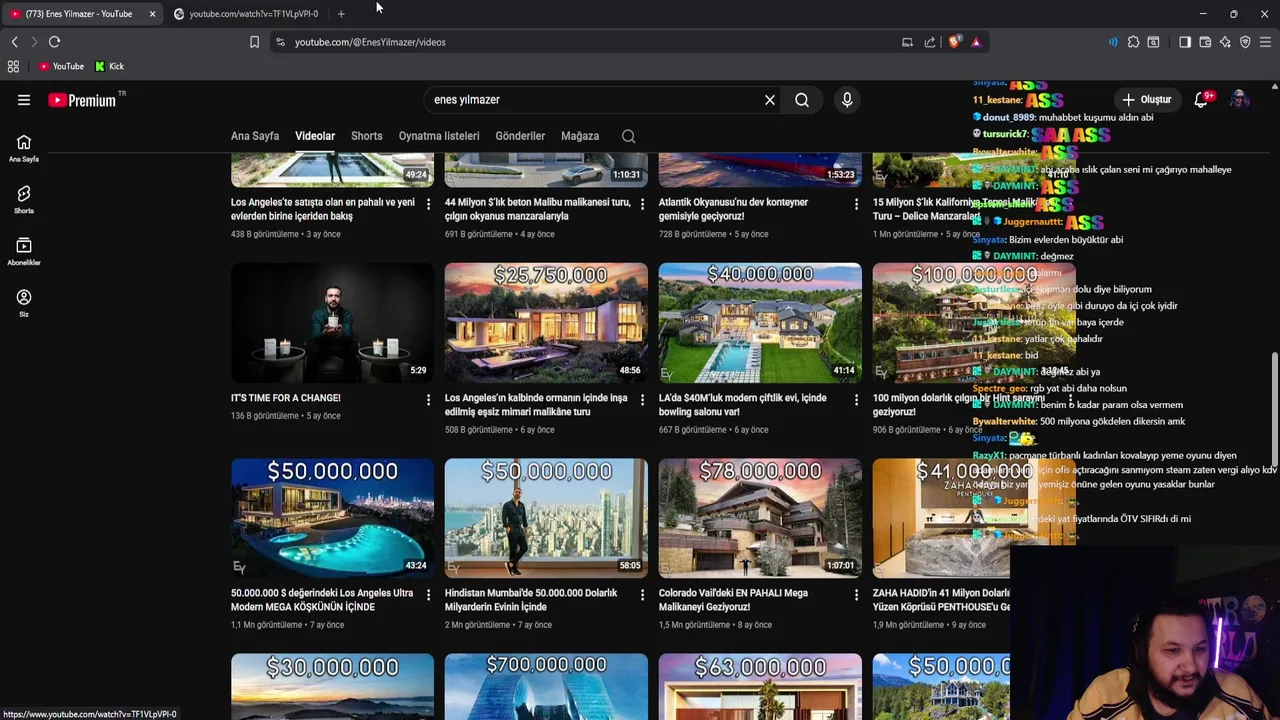Click title 'Colorado Vail'deki EN PAHALI Mega'

pos(733,600)
